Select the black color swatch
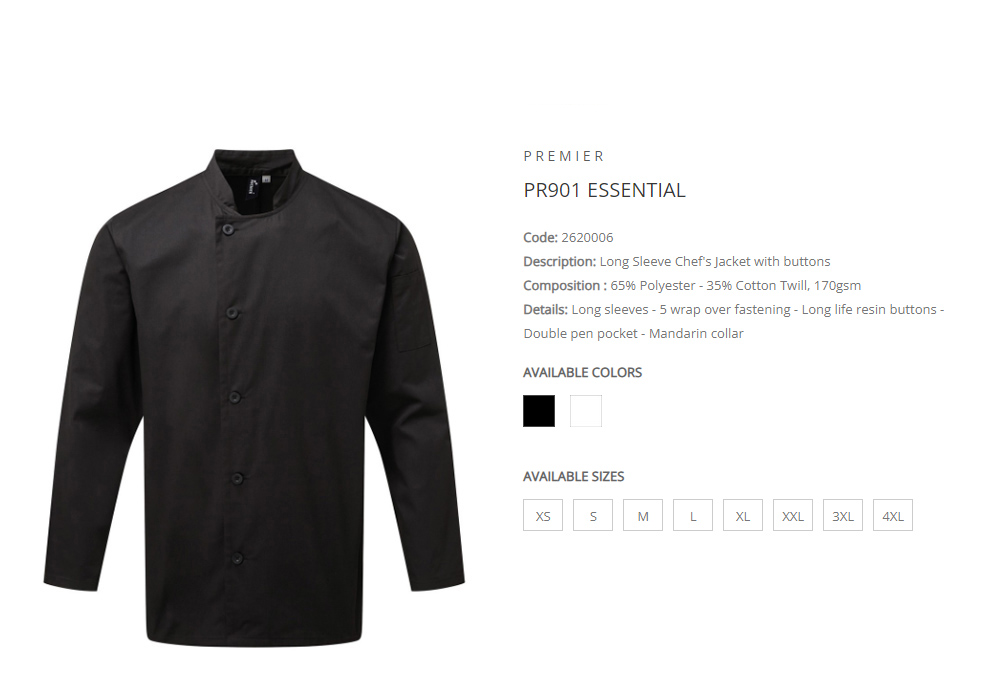Image resolution: width=991 pixels, height=686 pixels. [538, 411]
